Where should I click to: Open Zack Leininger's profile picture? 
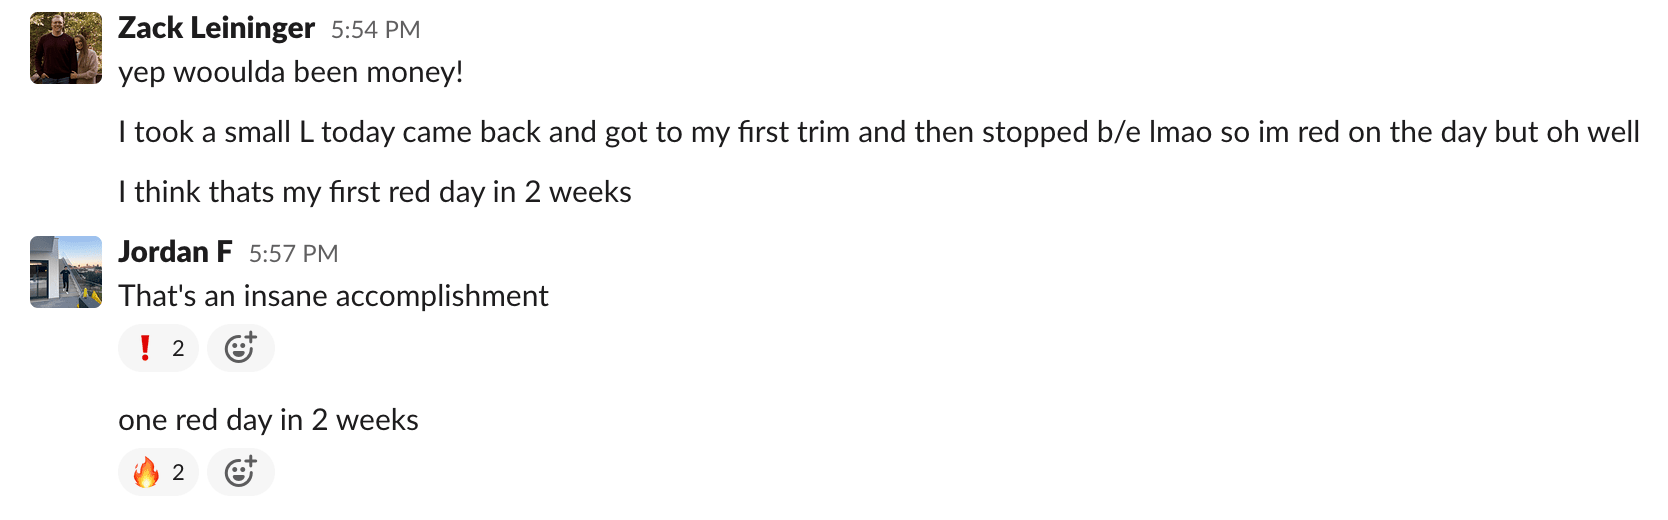point(66,48)
